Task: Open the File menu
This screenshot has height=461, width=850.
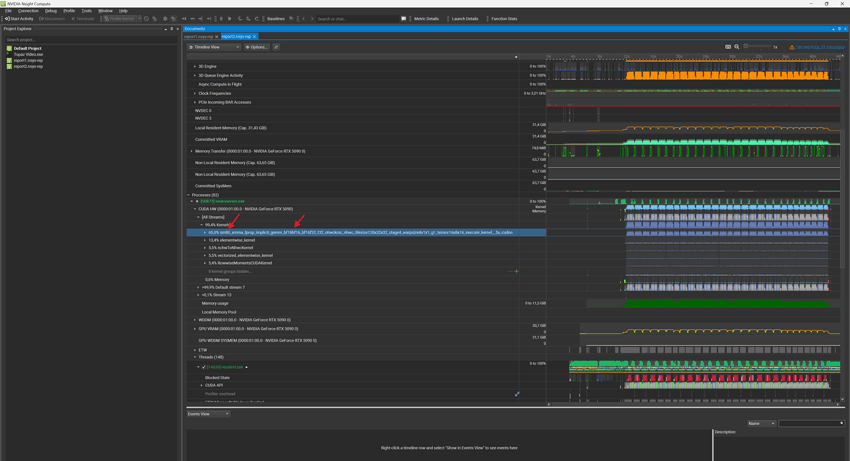Action: 8,11
